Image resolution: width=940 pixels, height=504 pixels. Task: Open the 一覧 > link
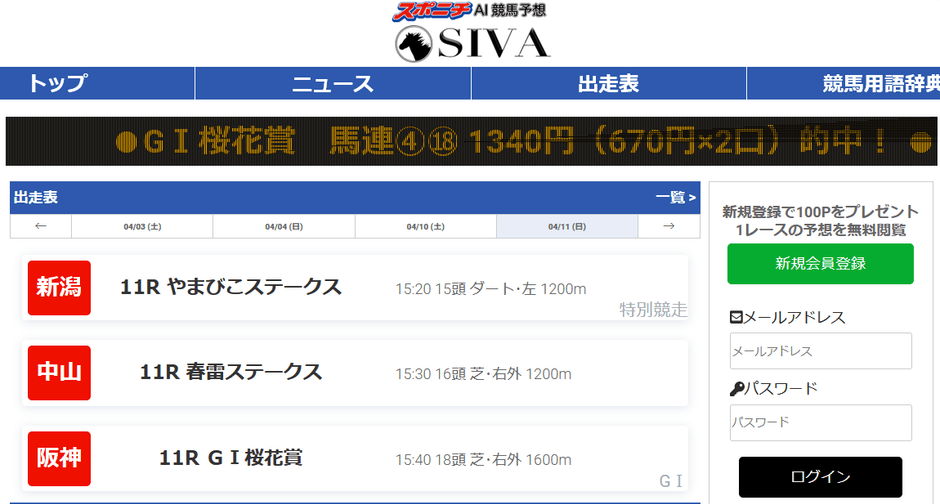click(x=675, y=197)
